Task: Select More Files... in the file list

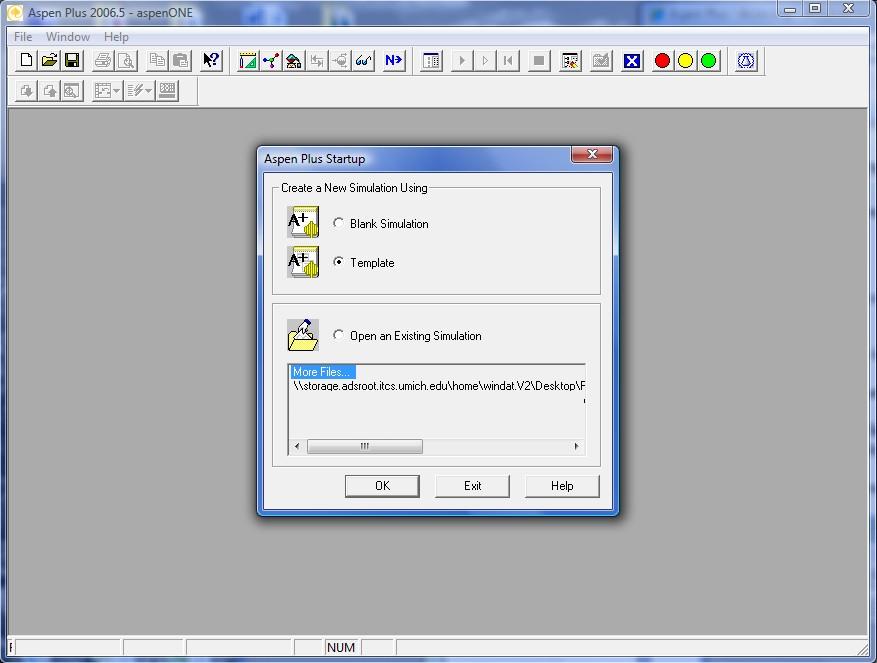Action: [x=322, y=372]
